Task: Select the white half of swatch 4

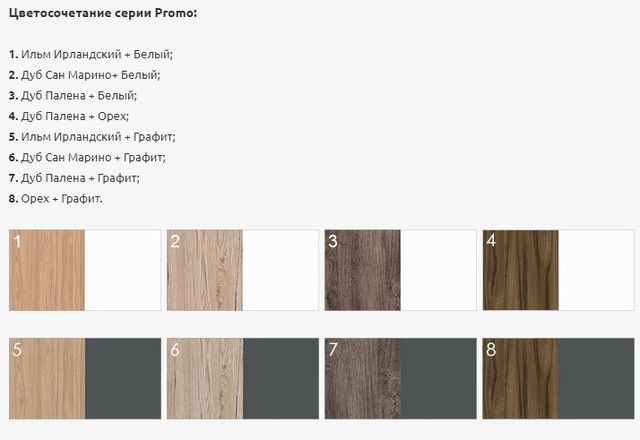Action: 596,270
